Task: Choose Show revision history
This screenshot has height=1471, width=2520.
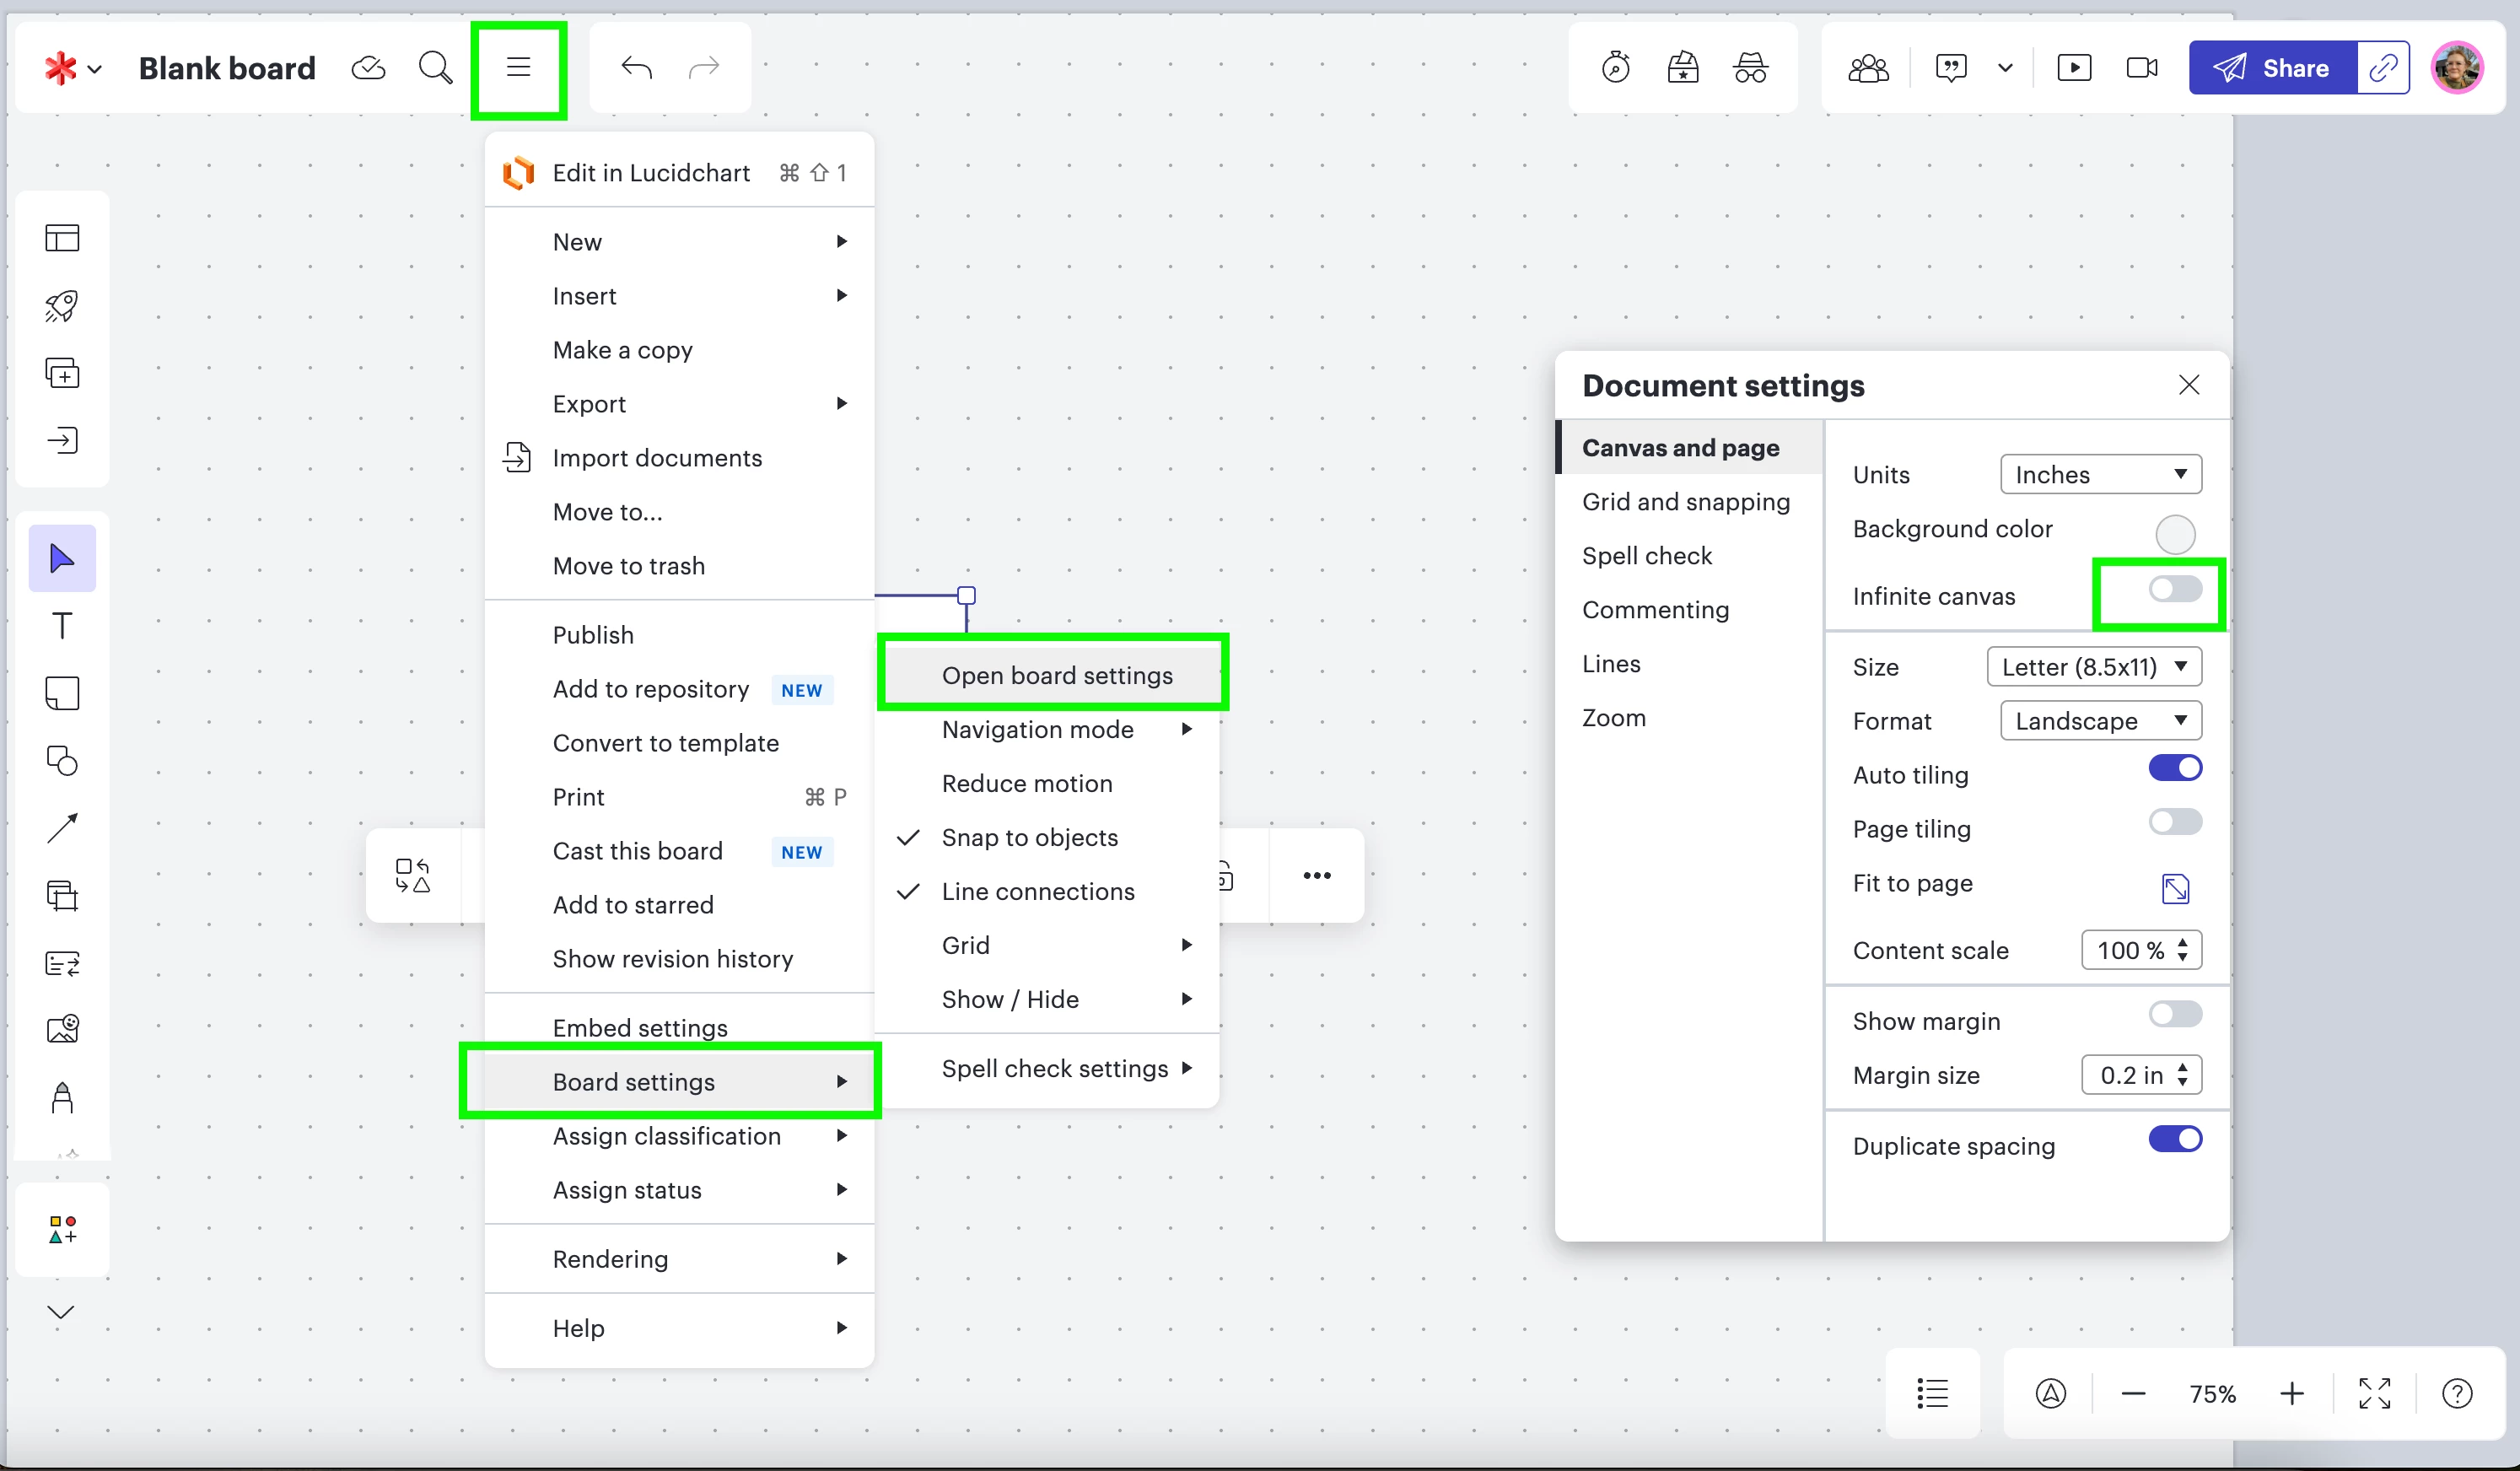Action: pyautogui.click(x=679, y=959)
